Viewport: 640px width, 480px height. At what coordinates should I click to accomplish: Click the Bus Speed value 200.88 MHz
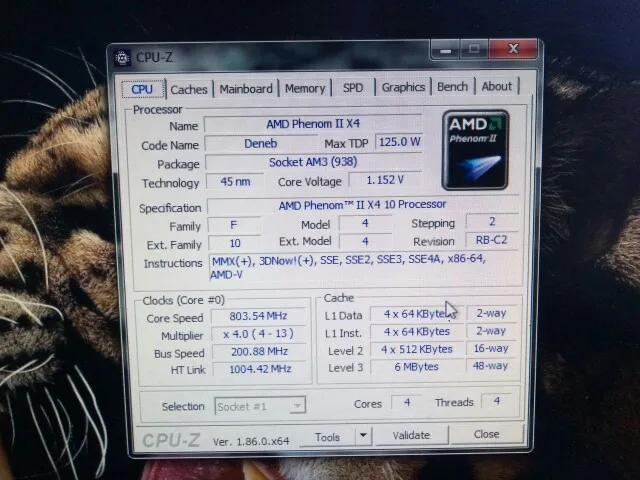259,351
